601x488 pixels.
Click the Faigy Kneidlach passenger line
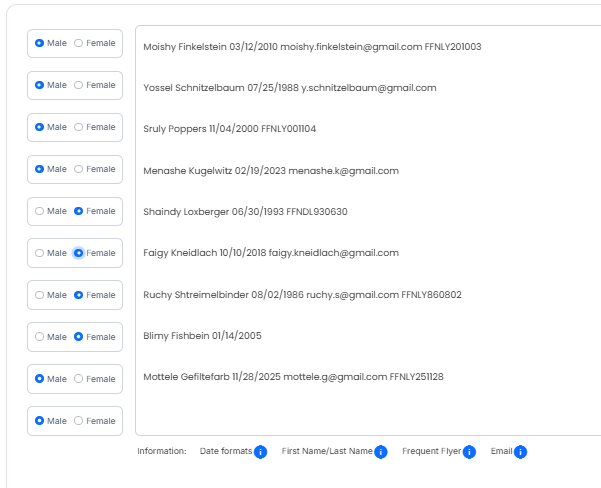(x=271, y=253)
